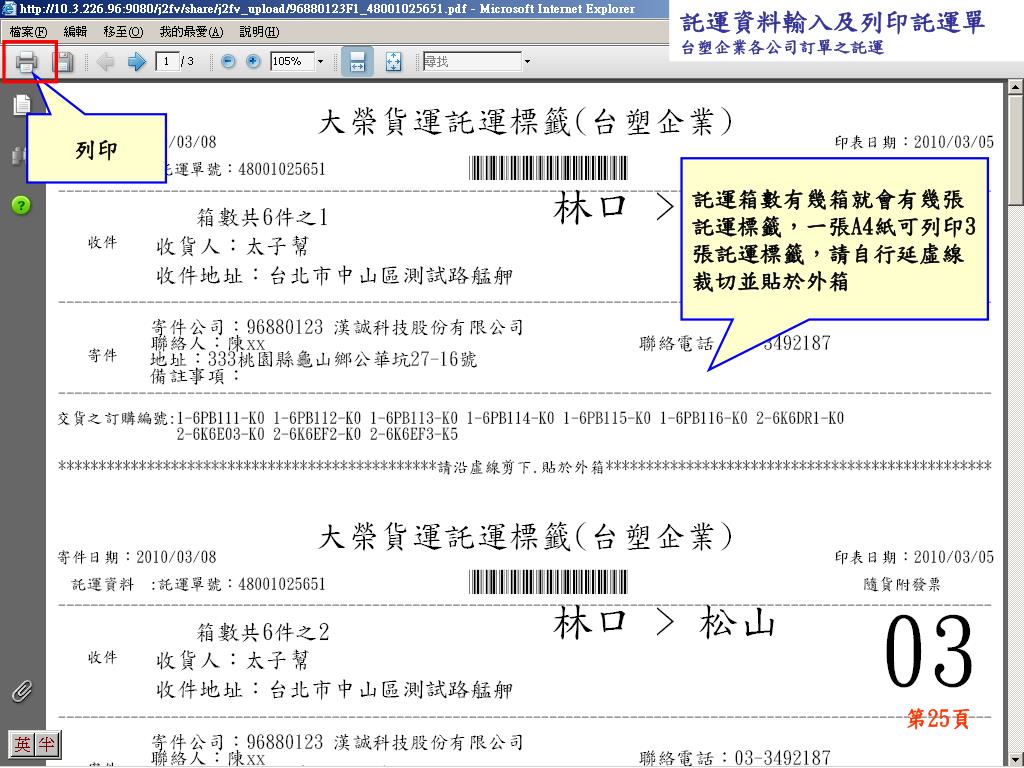1024x768 pixels.
Task: Edit the current page number field
Action: pos(167,61)
